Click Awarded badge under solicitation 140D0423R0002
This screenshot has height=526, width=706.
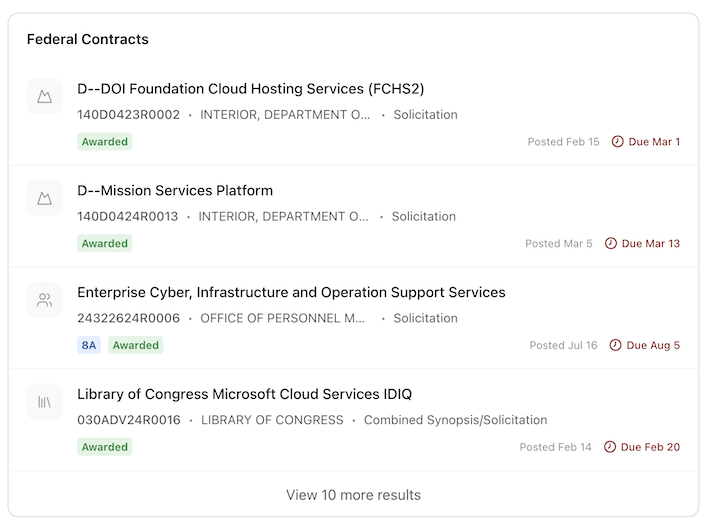pyautogui.click(x=105, y=142)
